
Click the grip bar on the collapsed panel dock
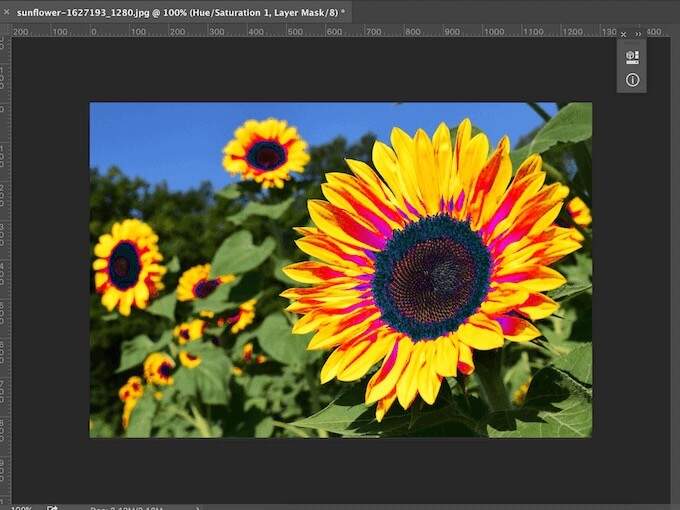pos(632,43)
